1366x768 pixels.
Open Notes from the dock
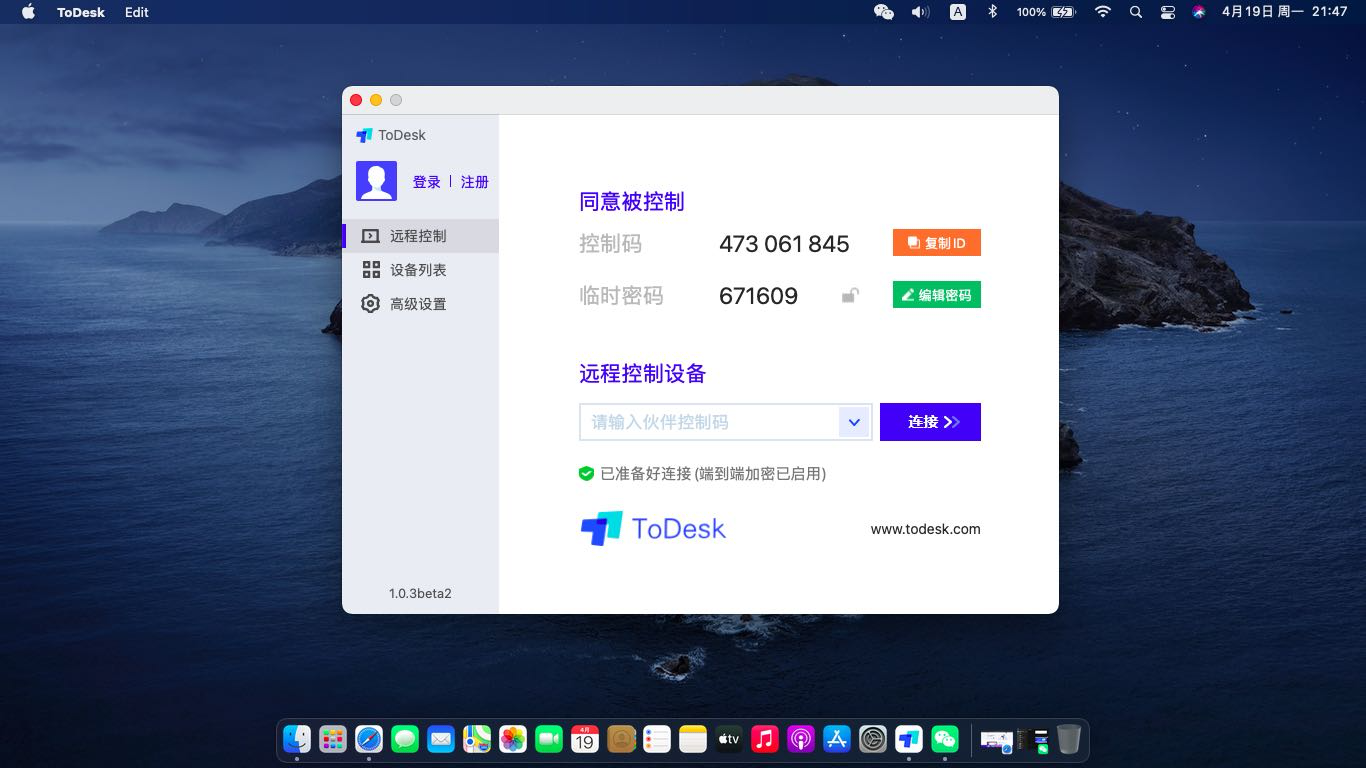click(693, 739)
